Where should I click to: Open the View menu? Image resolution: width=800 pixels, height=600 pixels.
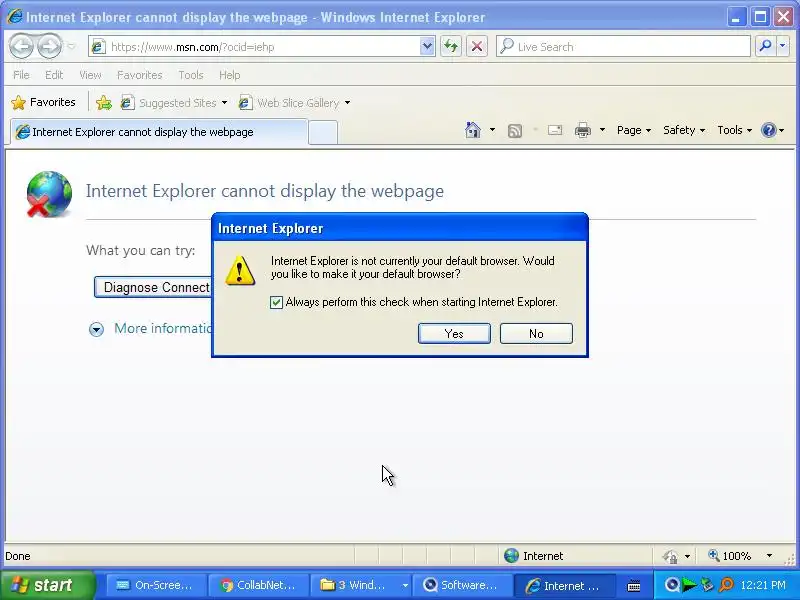90,75
